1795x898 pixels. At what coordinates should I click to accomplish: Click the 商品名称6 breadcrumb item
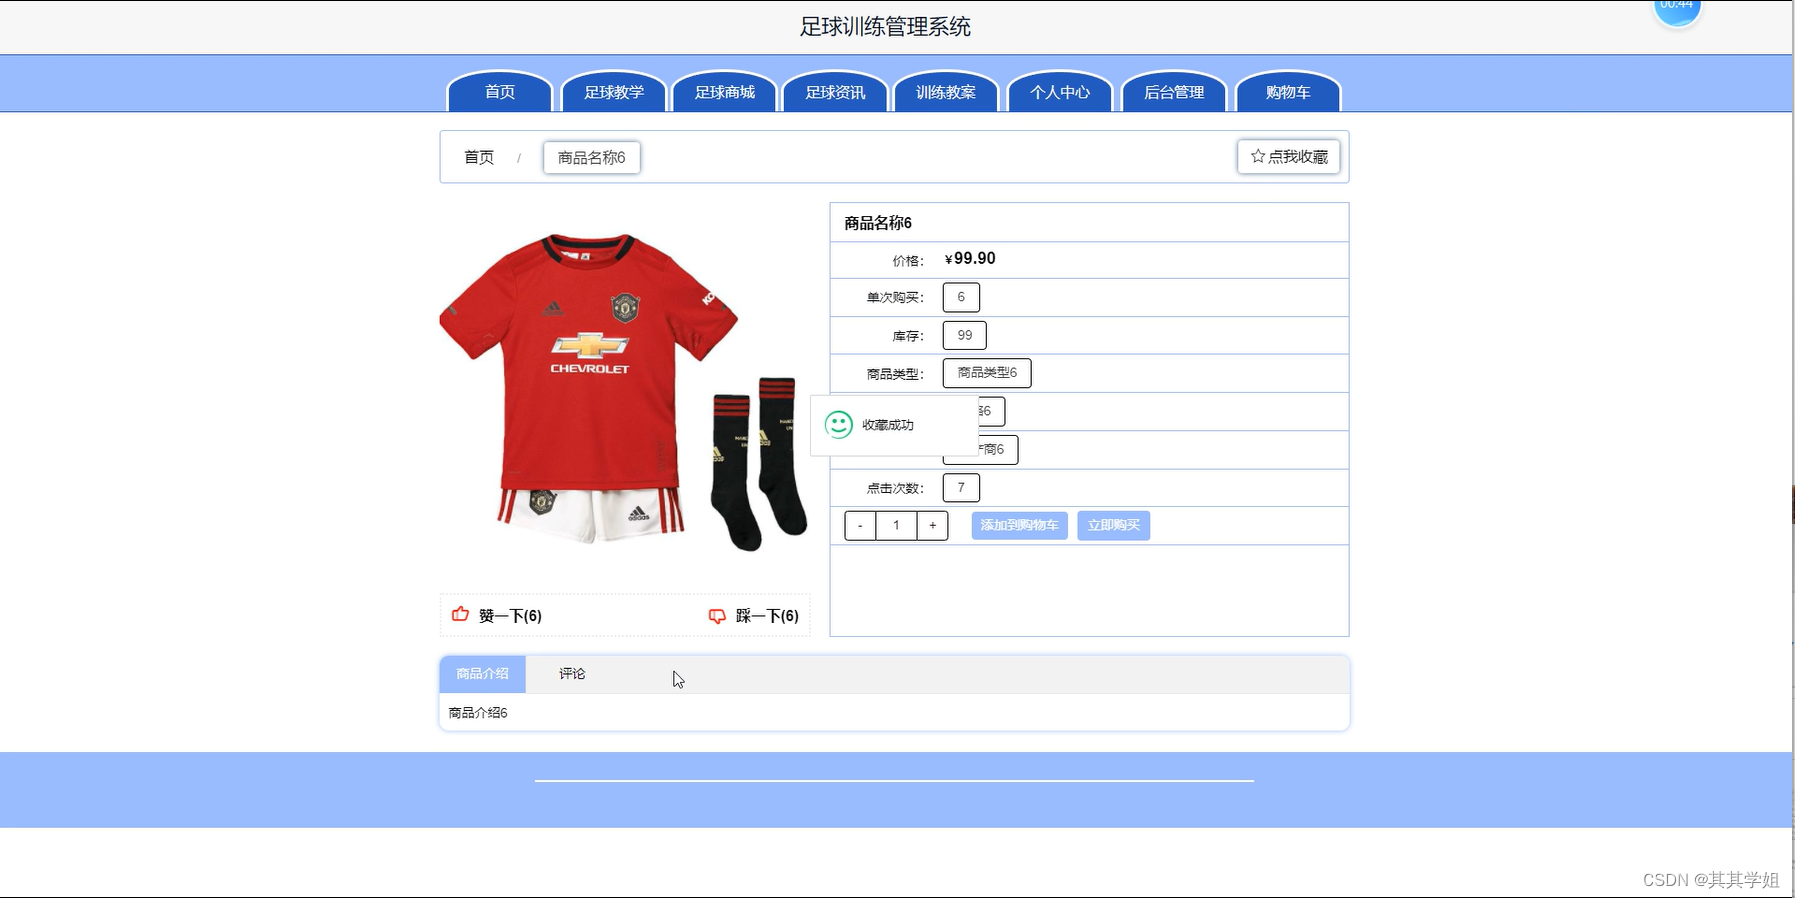(x=592, y=157)
